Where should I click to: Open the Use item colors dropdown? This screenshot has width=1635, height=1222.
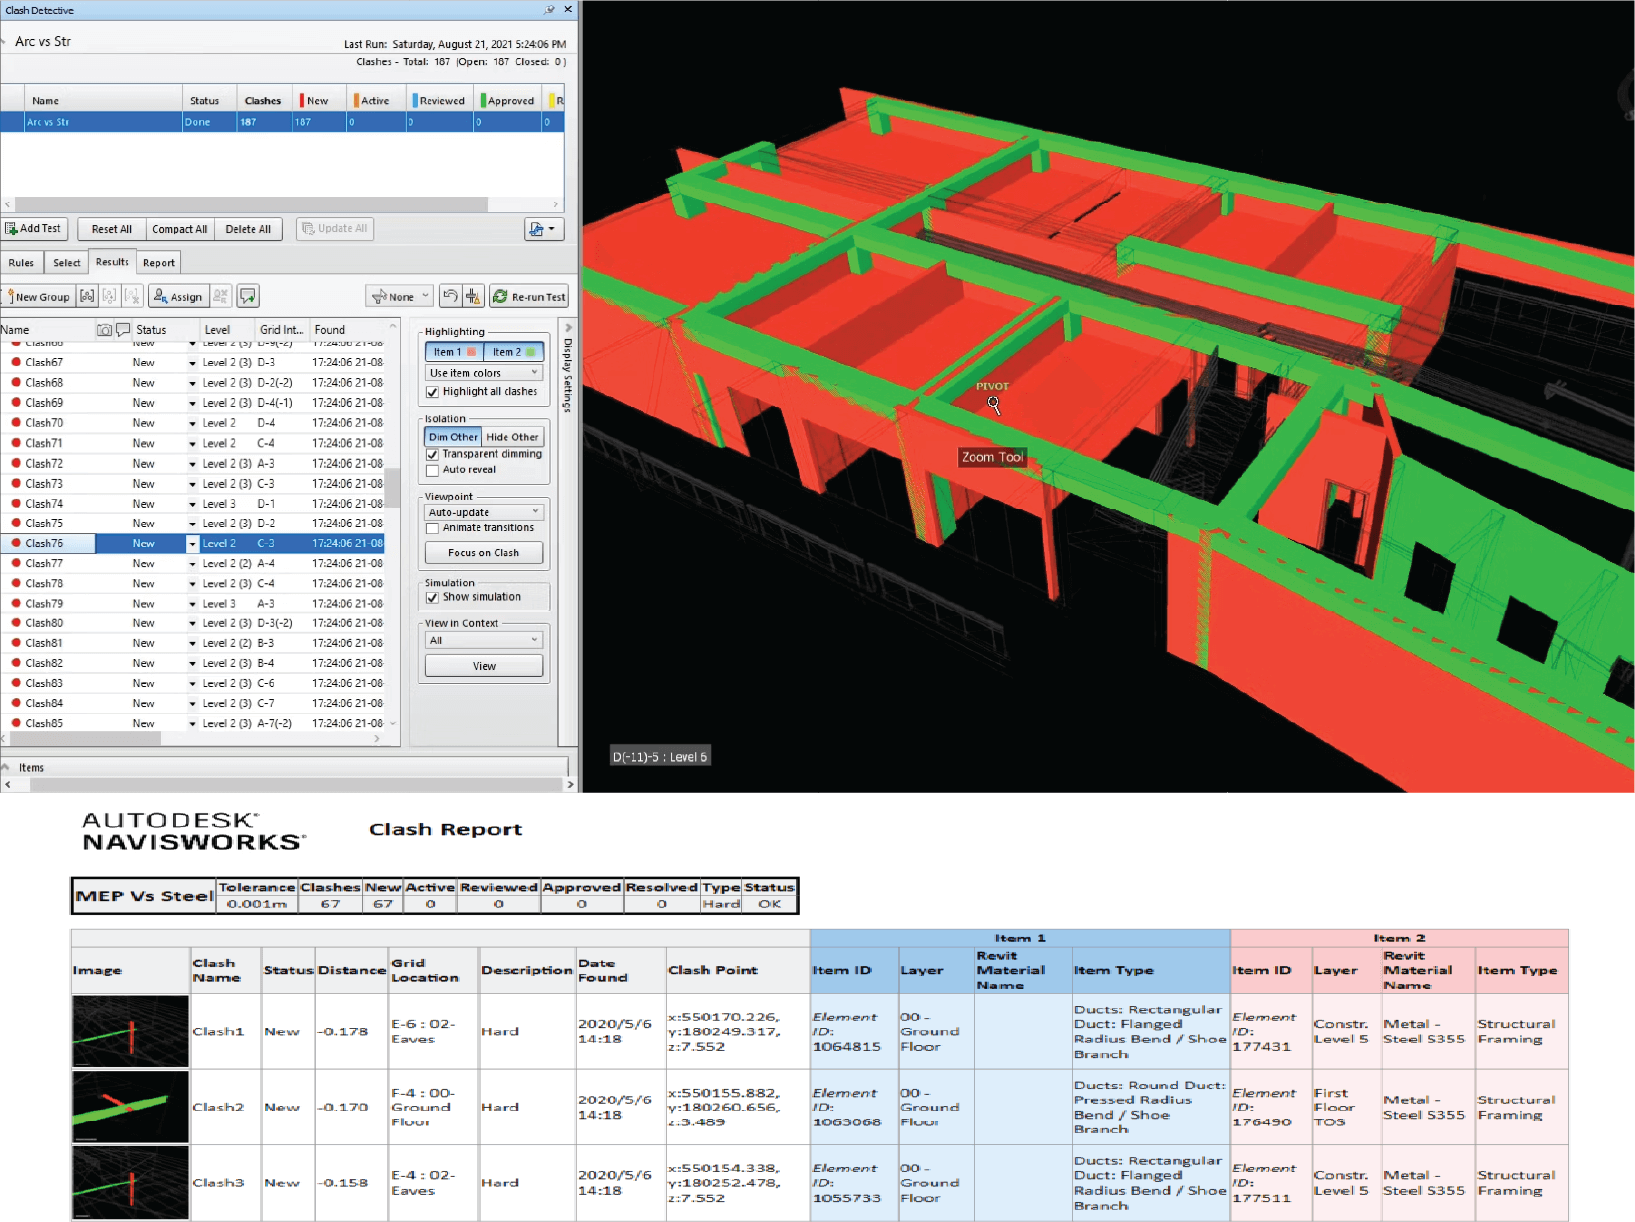[484, 373]
